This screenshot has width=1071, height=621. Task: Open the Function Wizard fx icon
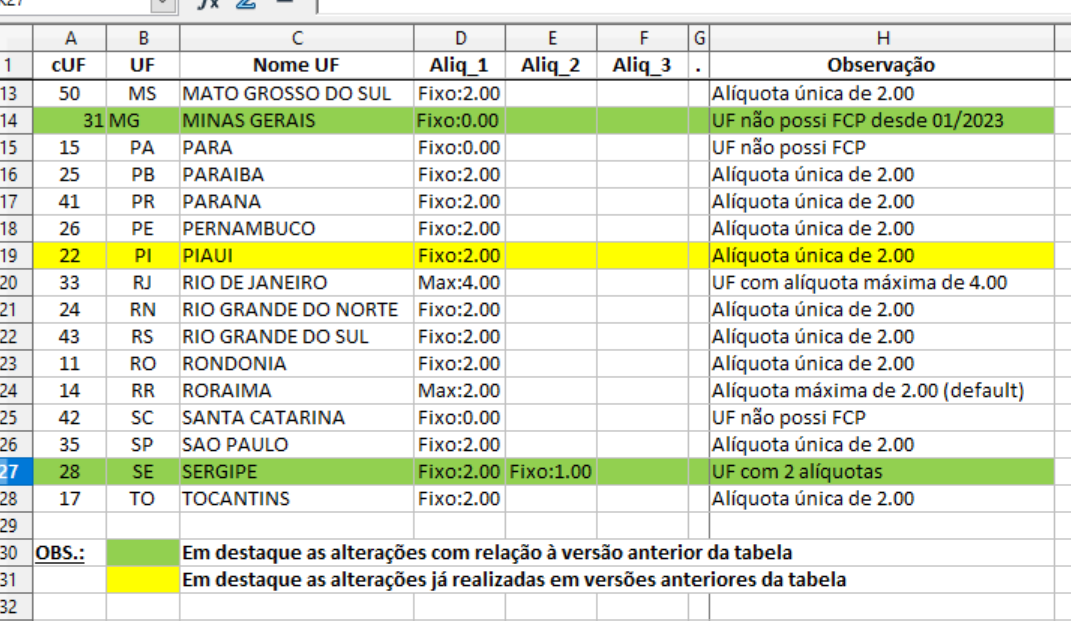208,4
